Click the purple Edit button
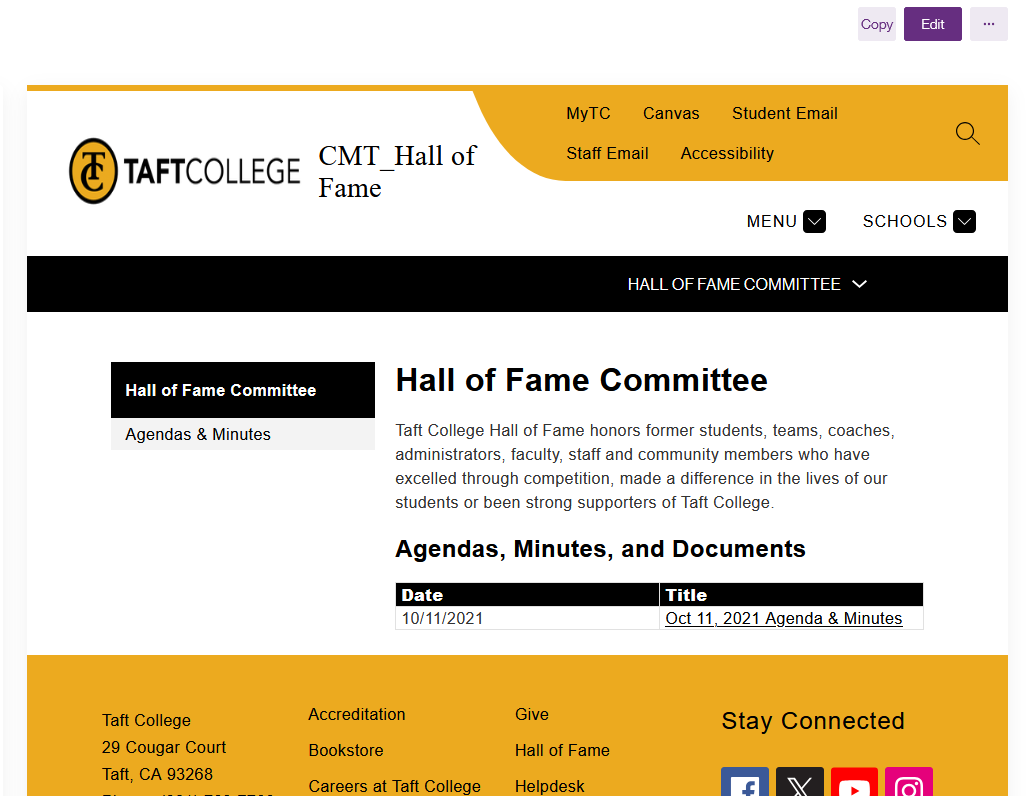The height and width of the screenshot is (796, 1036). [x=932, y=24]
